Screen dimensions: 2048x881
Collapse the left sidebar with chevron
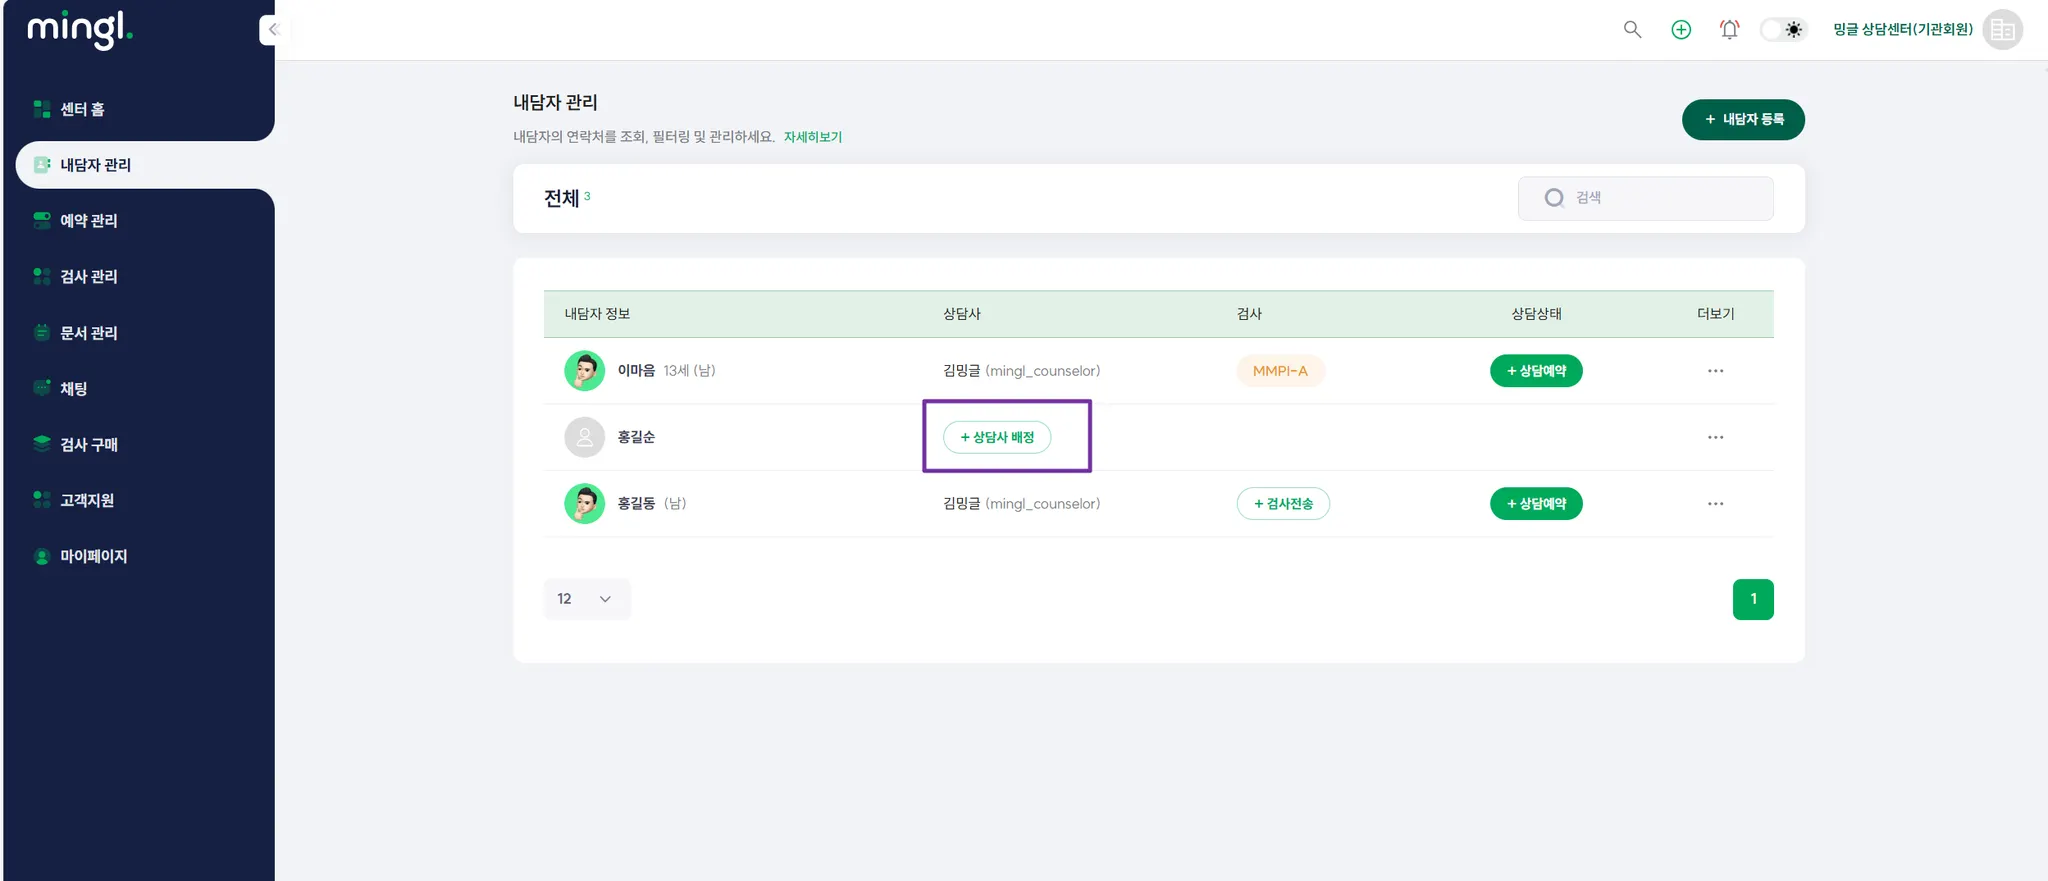click(272, 30)
